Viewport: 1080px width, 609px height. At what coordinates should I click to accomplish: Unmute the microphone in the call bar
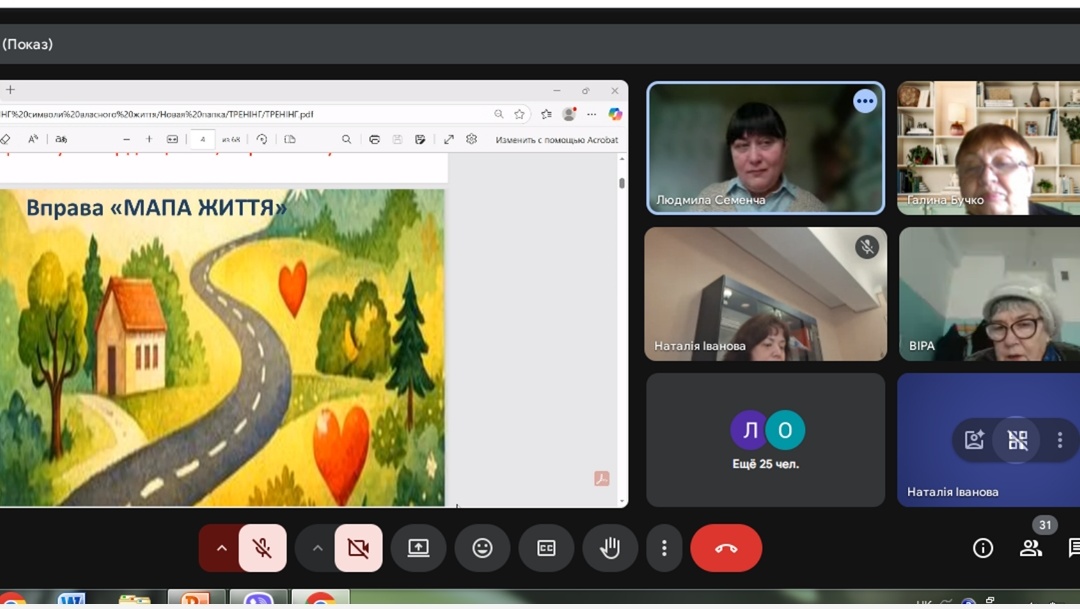click(x=262, y=548)
